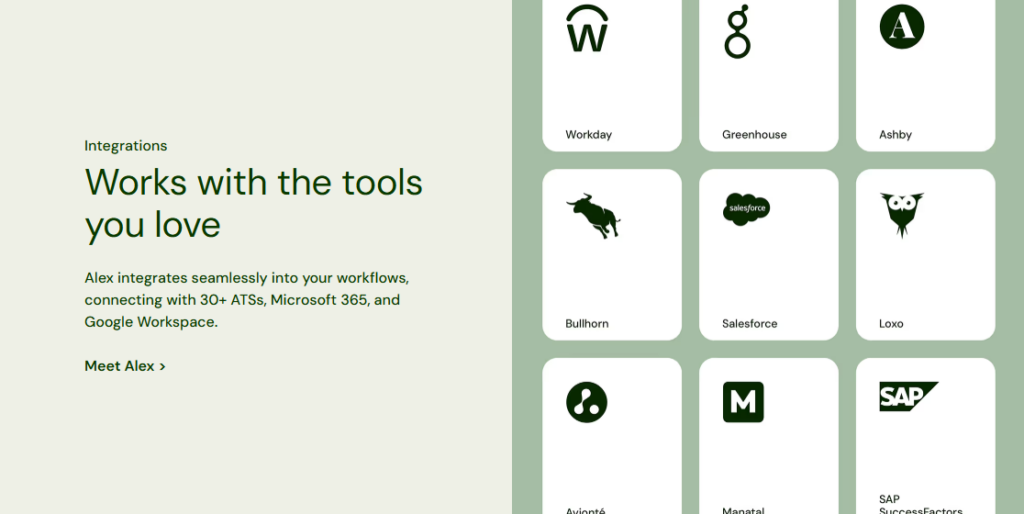Select the Salesforce card label
The image size is (1024, 514).
750,323
